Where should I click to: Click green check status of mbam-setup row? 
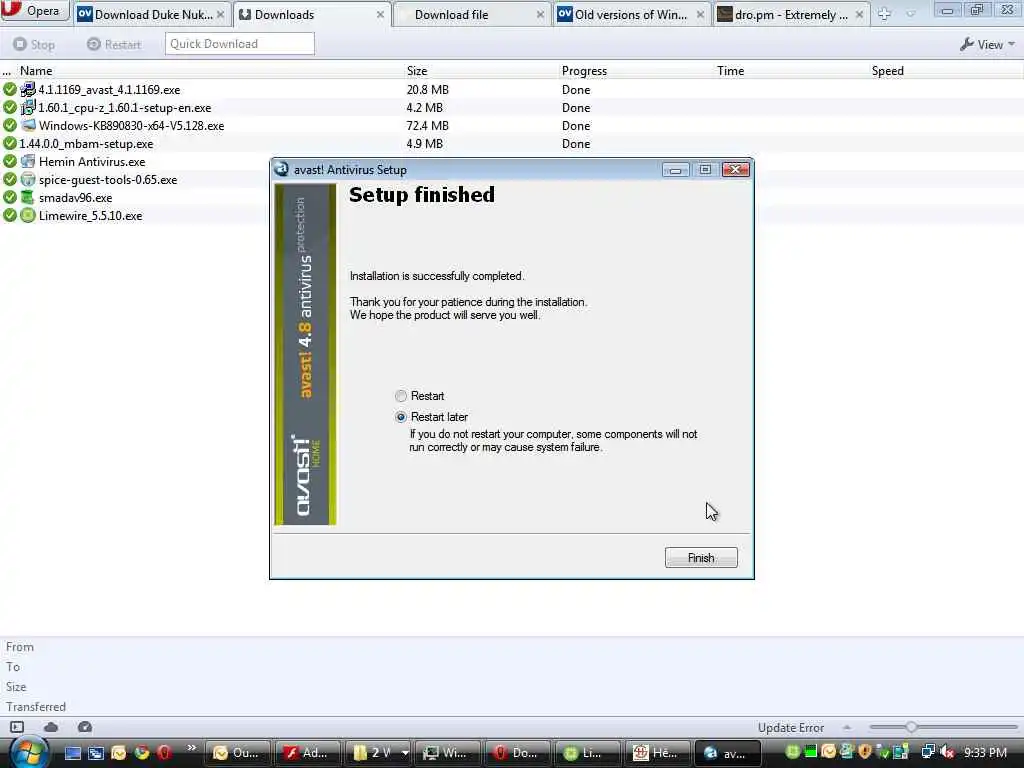pos(10,143)
